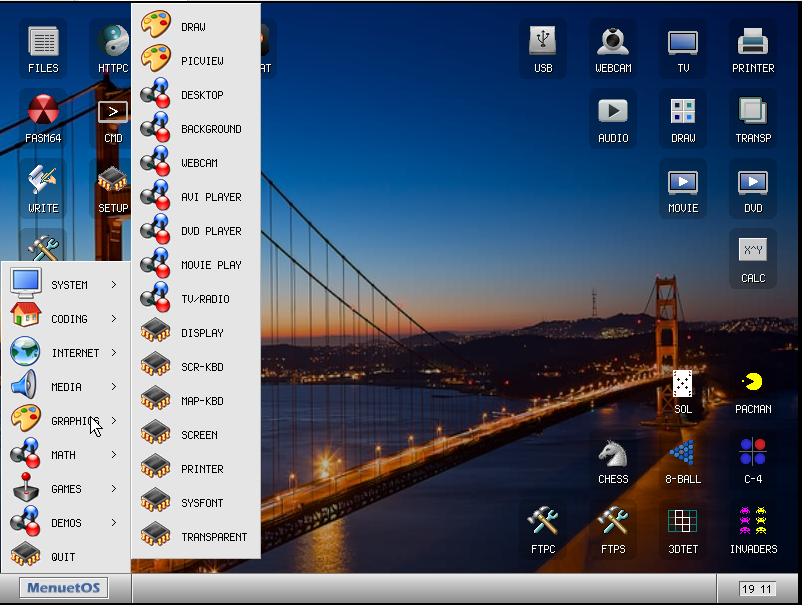Open the DVD desktop icon
The width and height of the screenshot is (802, 605).
click(x=752, y=188)
